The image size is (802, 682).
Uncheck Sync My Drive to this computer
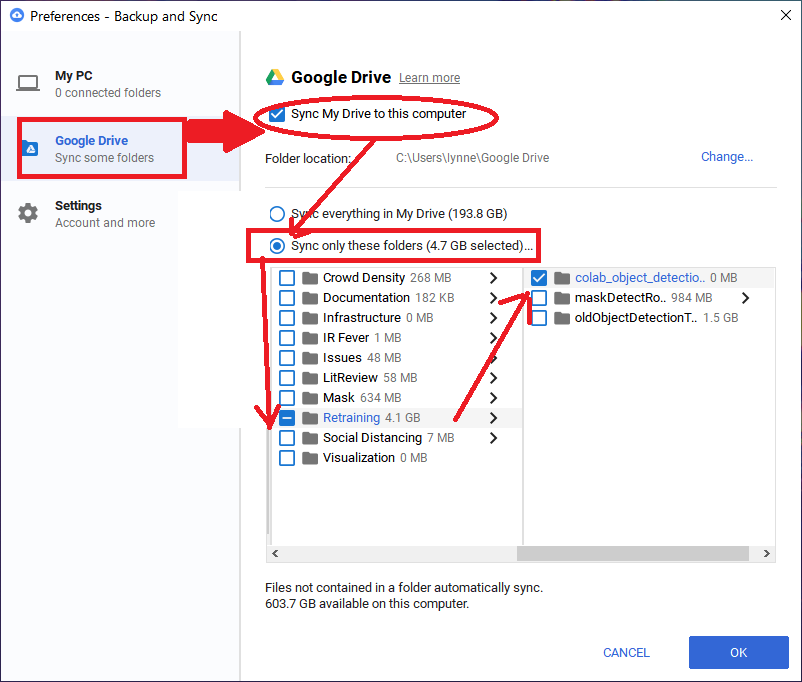[x=277, y=114]
